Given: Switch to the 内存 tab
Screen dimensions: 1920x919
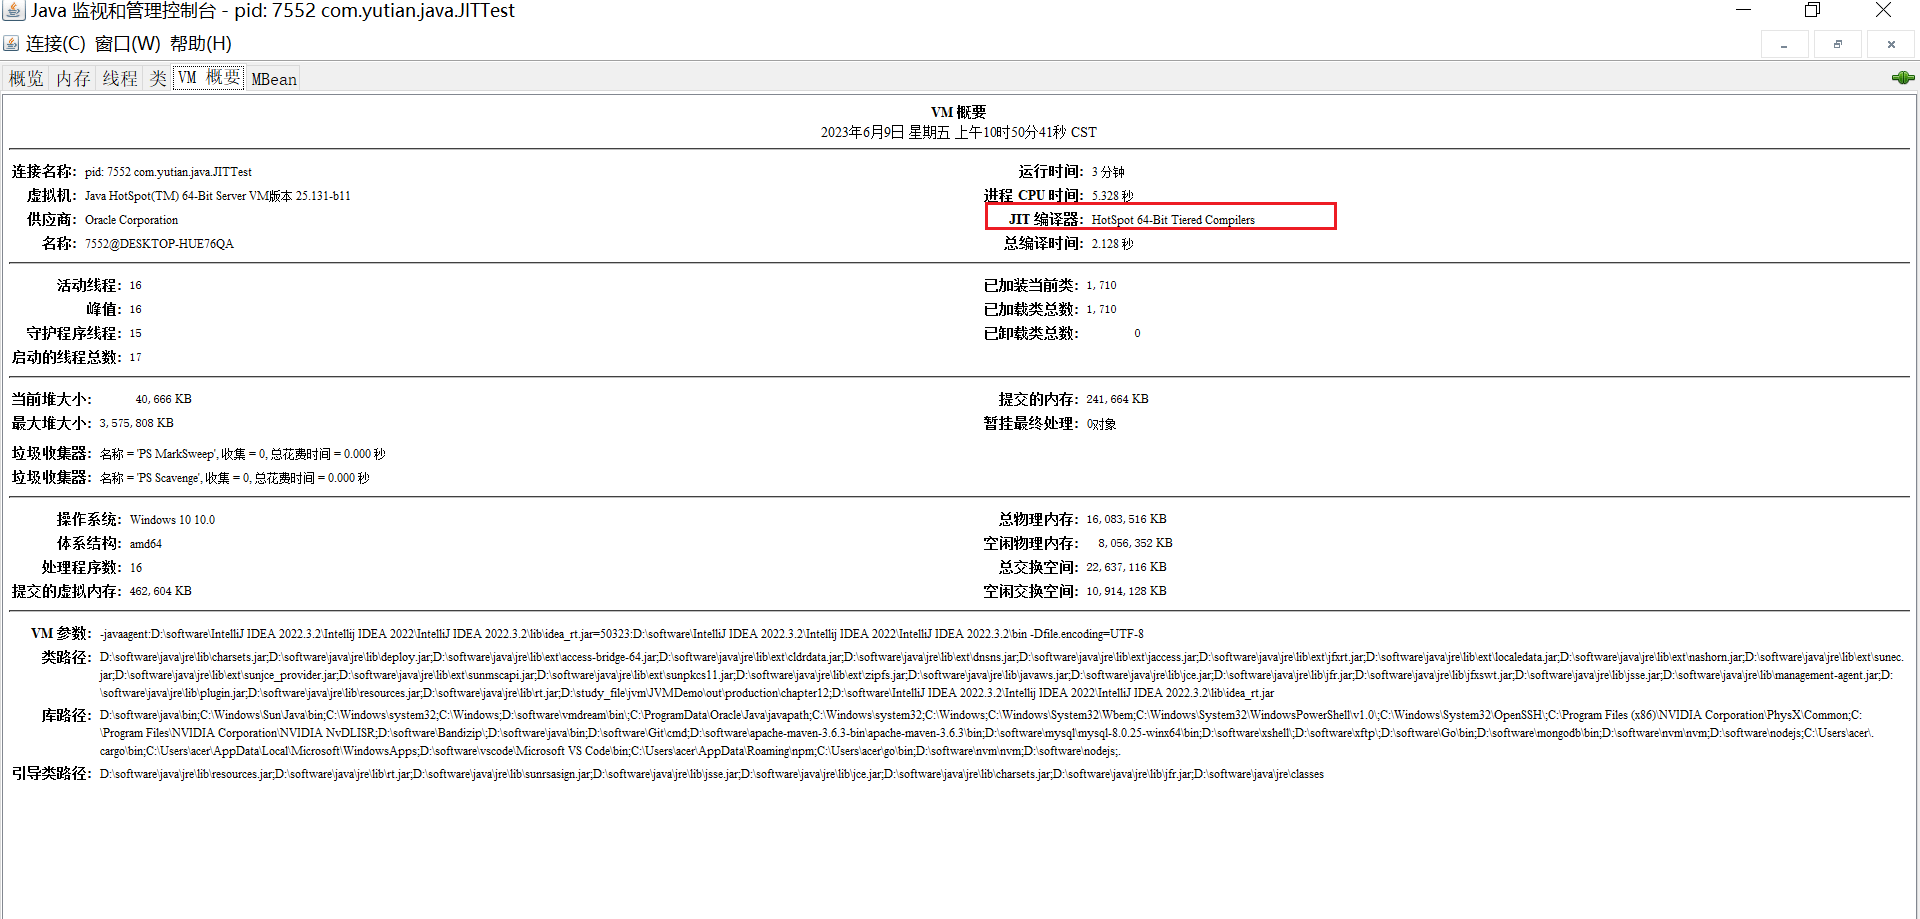Looking at the screenshot, I should pos(73,79).
